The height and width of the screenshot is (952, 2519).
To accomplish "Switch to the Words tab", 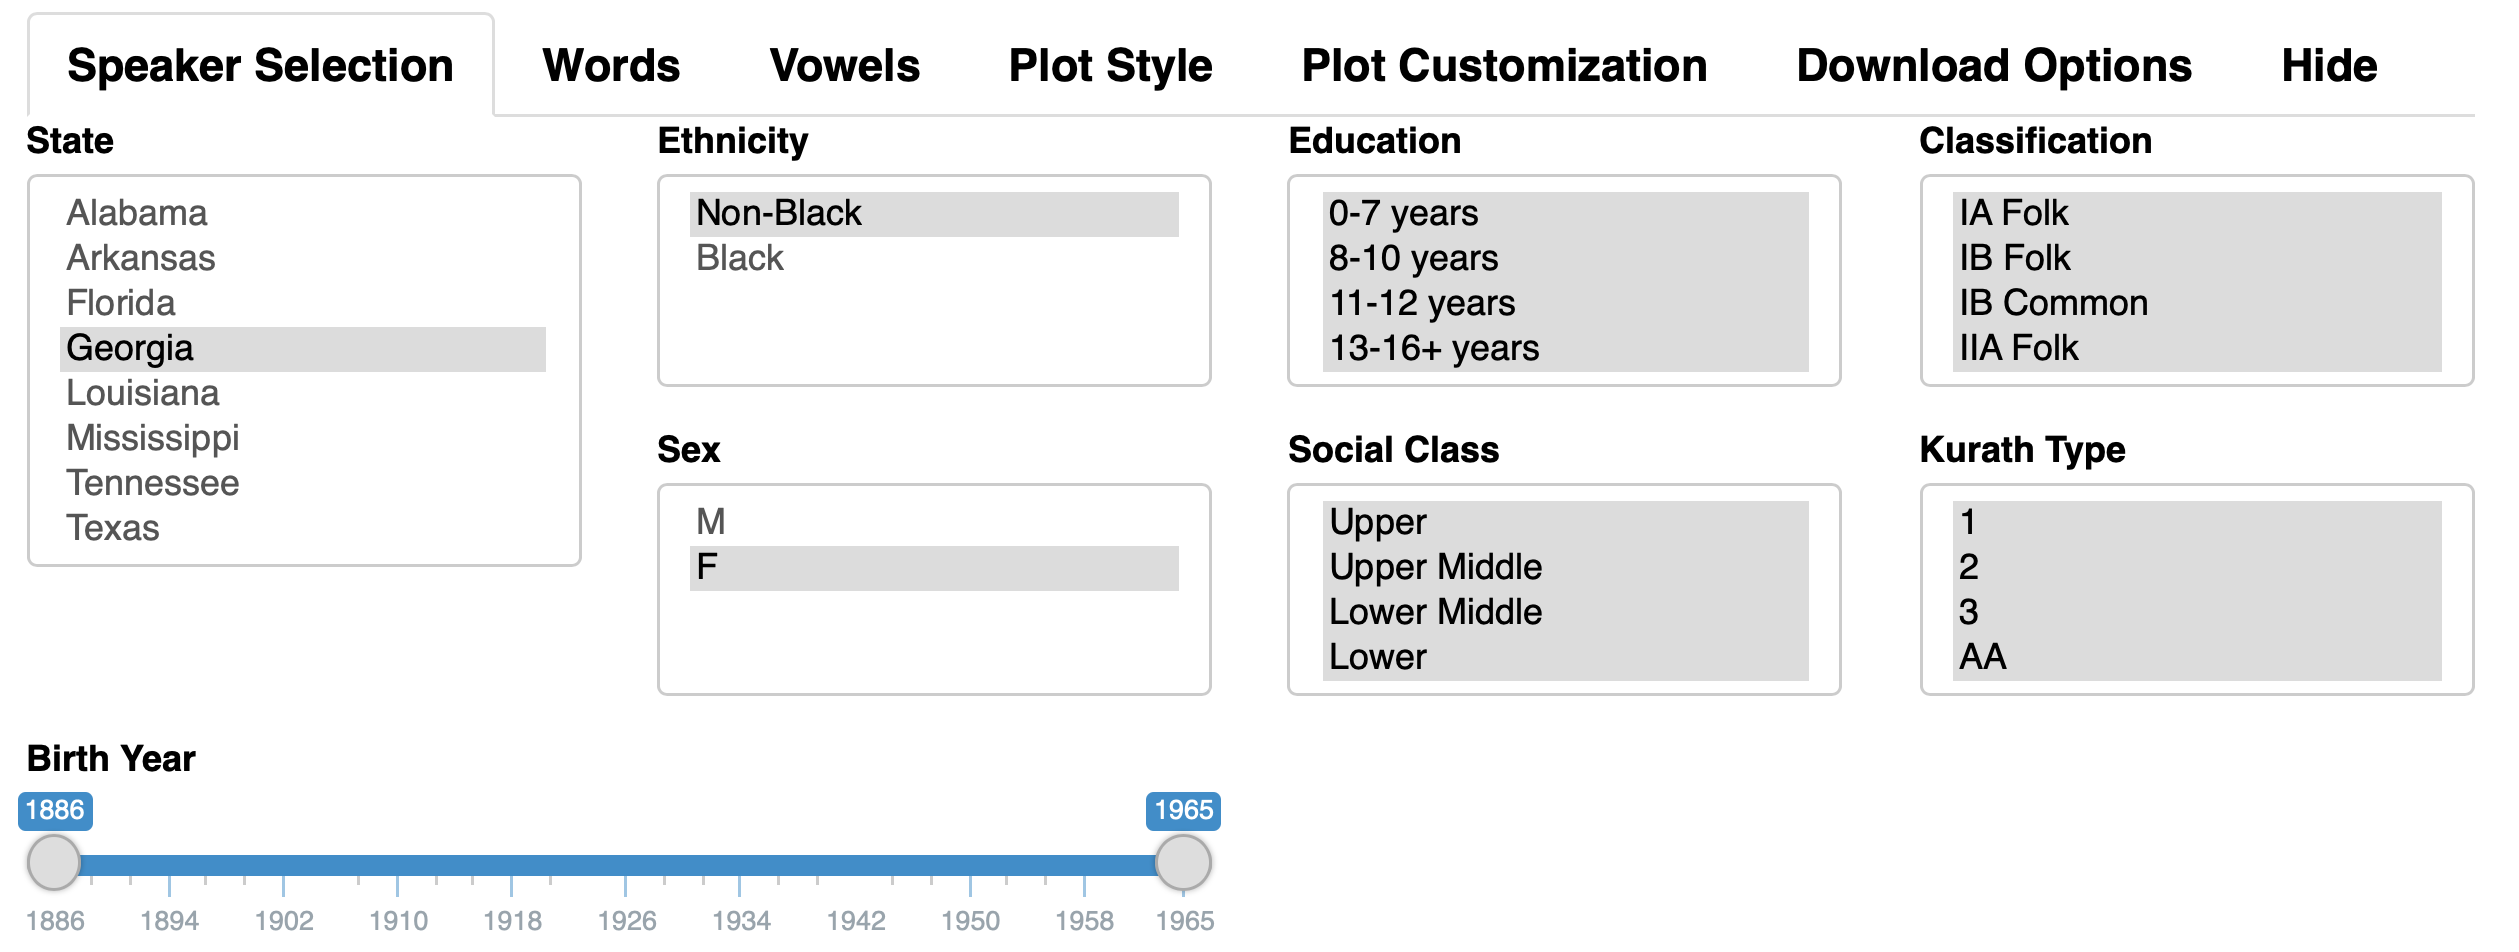I will click(611, 66).
